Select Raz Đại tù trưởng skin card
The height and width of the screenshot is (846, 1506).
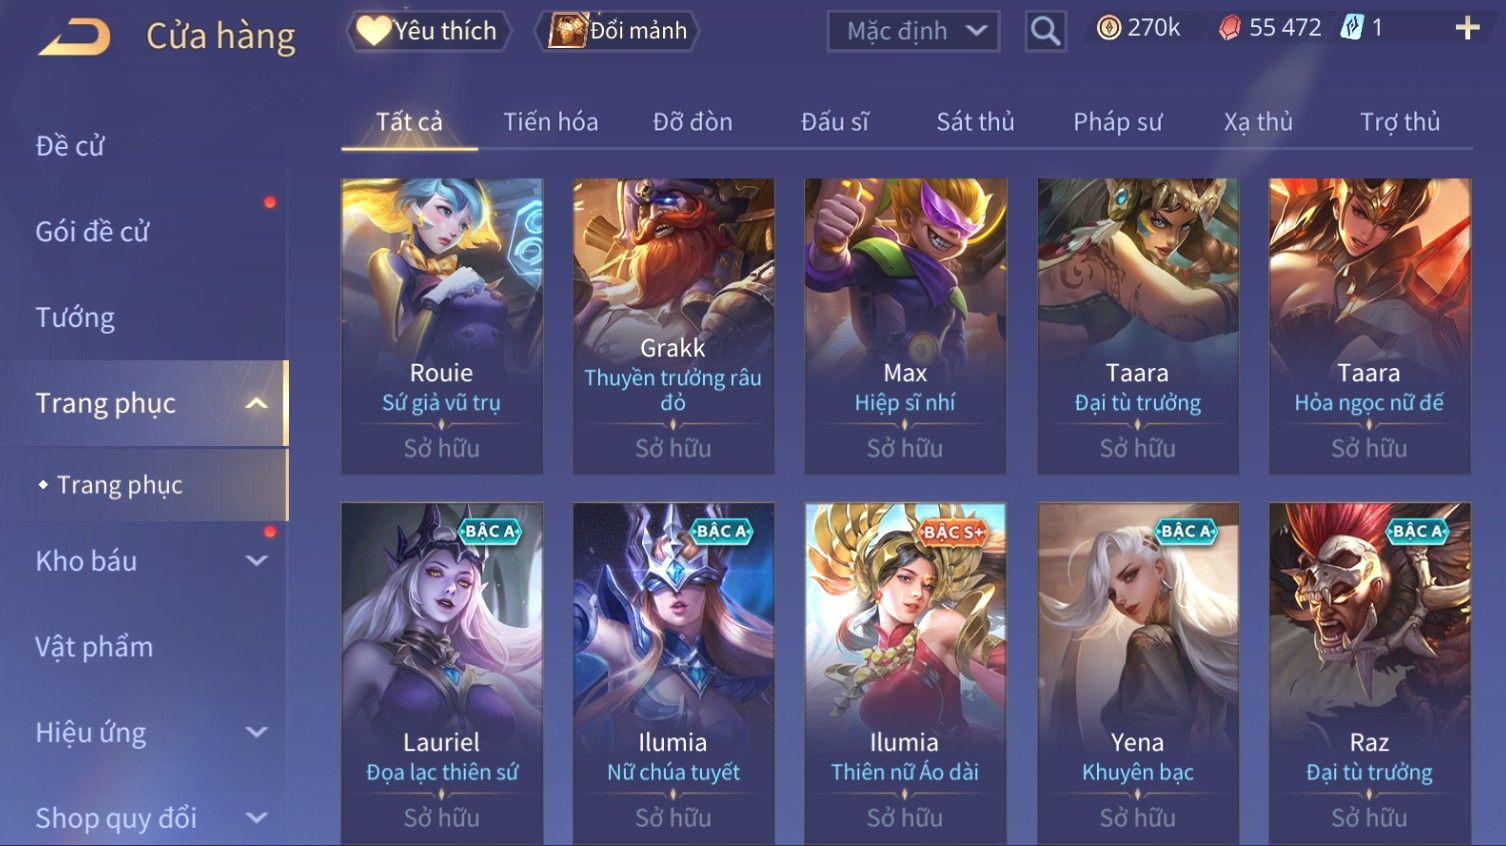click(x=1369, y=673)
